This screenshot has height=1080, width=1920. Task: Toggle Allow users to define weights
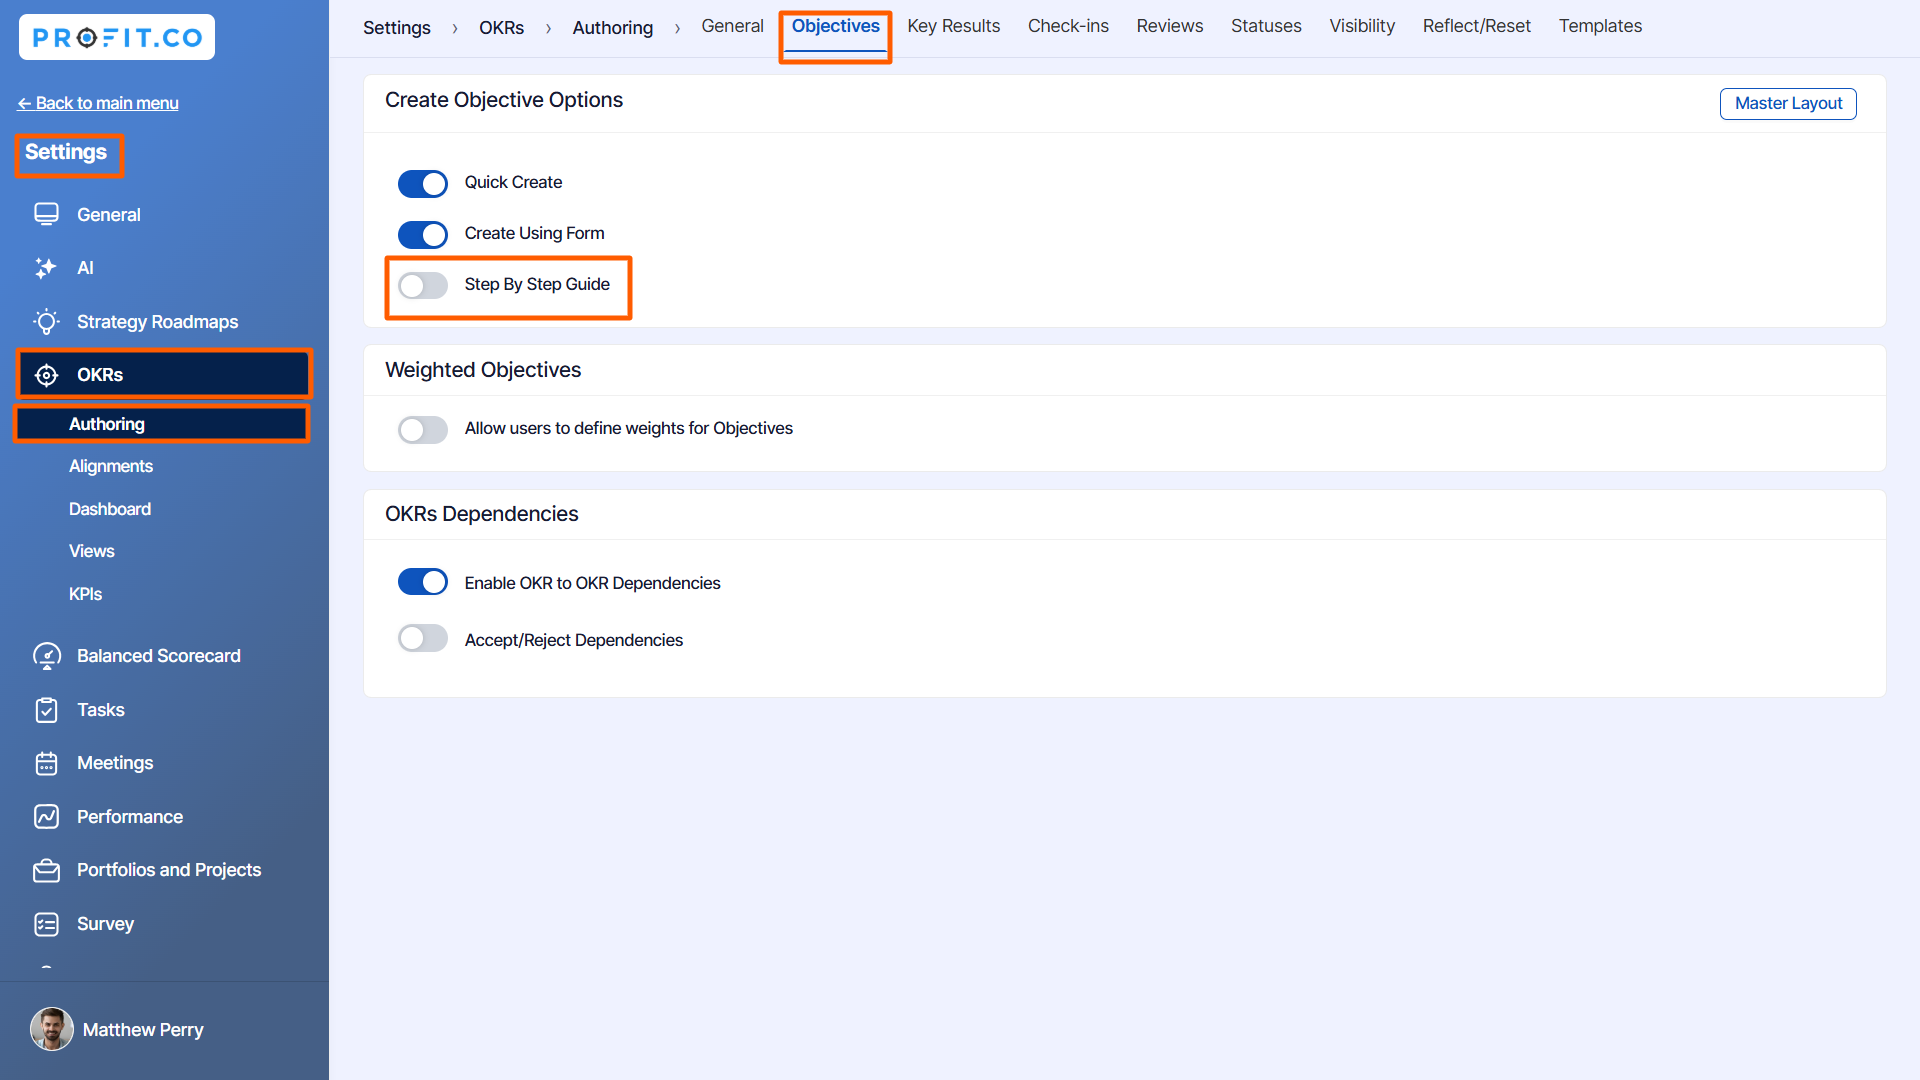(x=422, y=429)
